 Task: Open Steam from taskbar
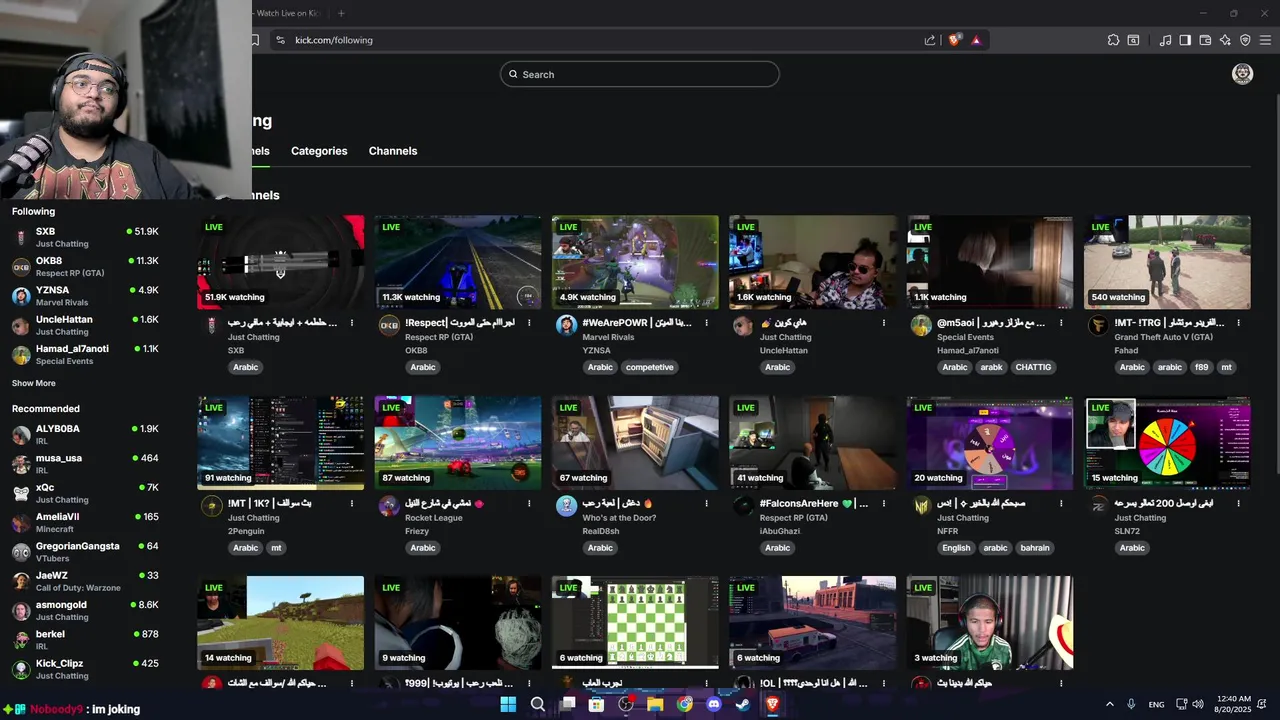tap(743, 704)
